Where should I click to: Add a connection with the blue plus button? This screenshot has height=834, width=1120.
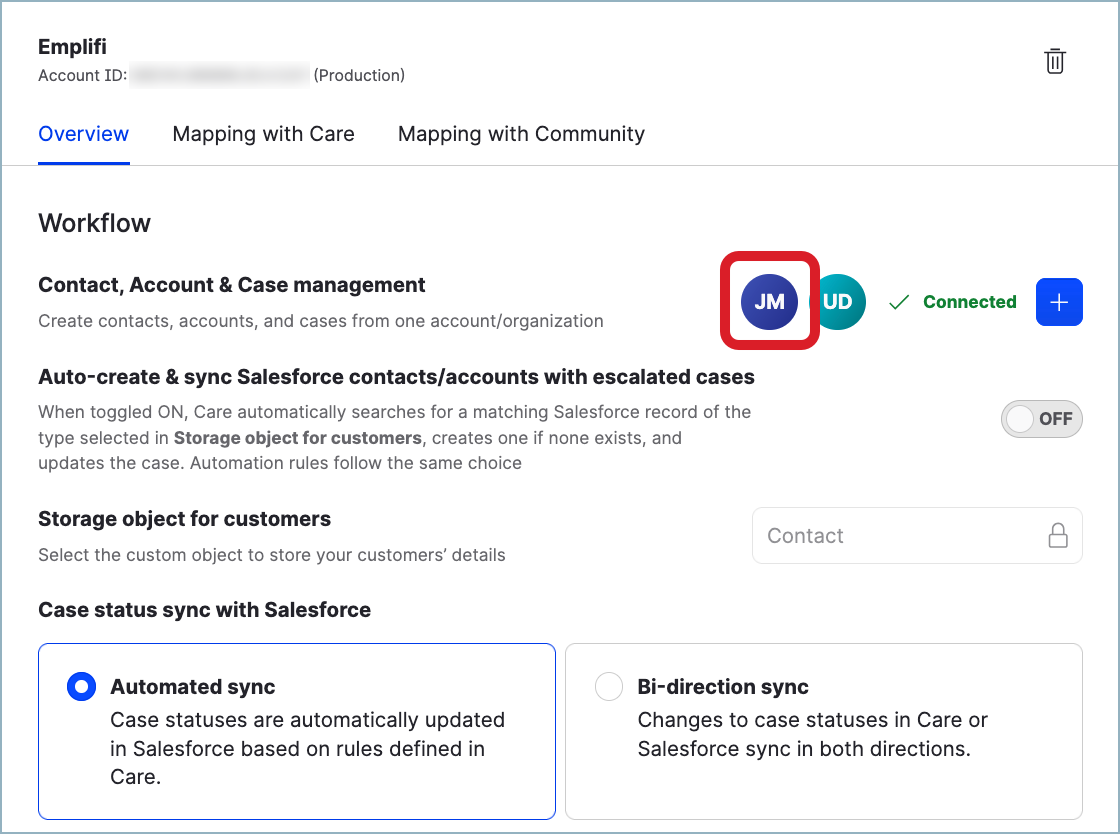tap(1059, 302)
